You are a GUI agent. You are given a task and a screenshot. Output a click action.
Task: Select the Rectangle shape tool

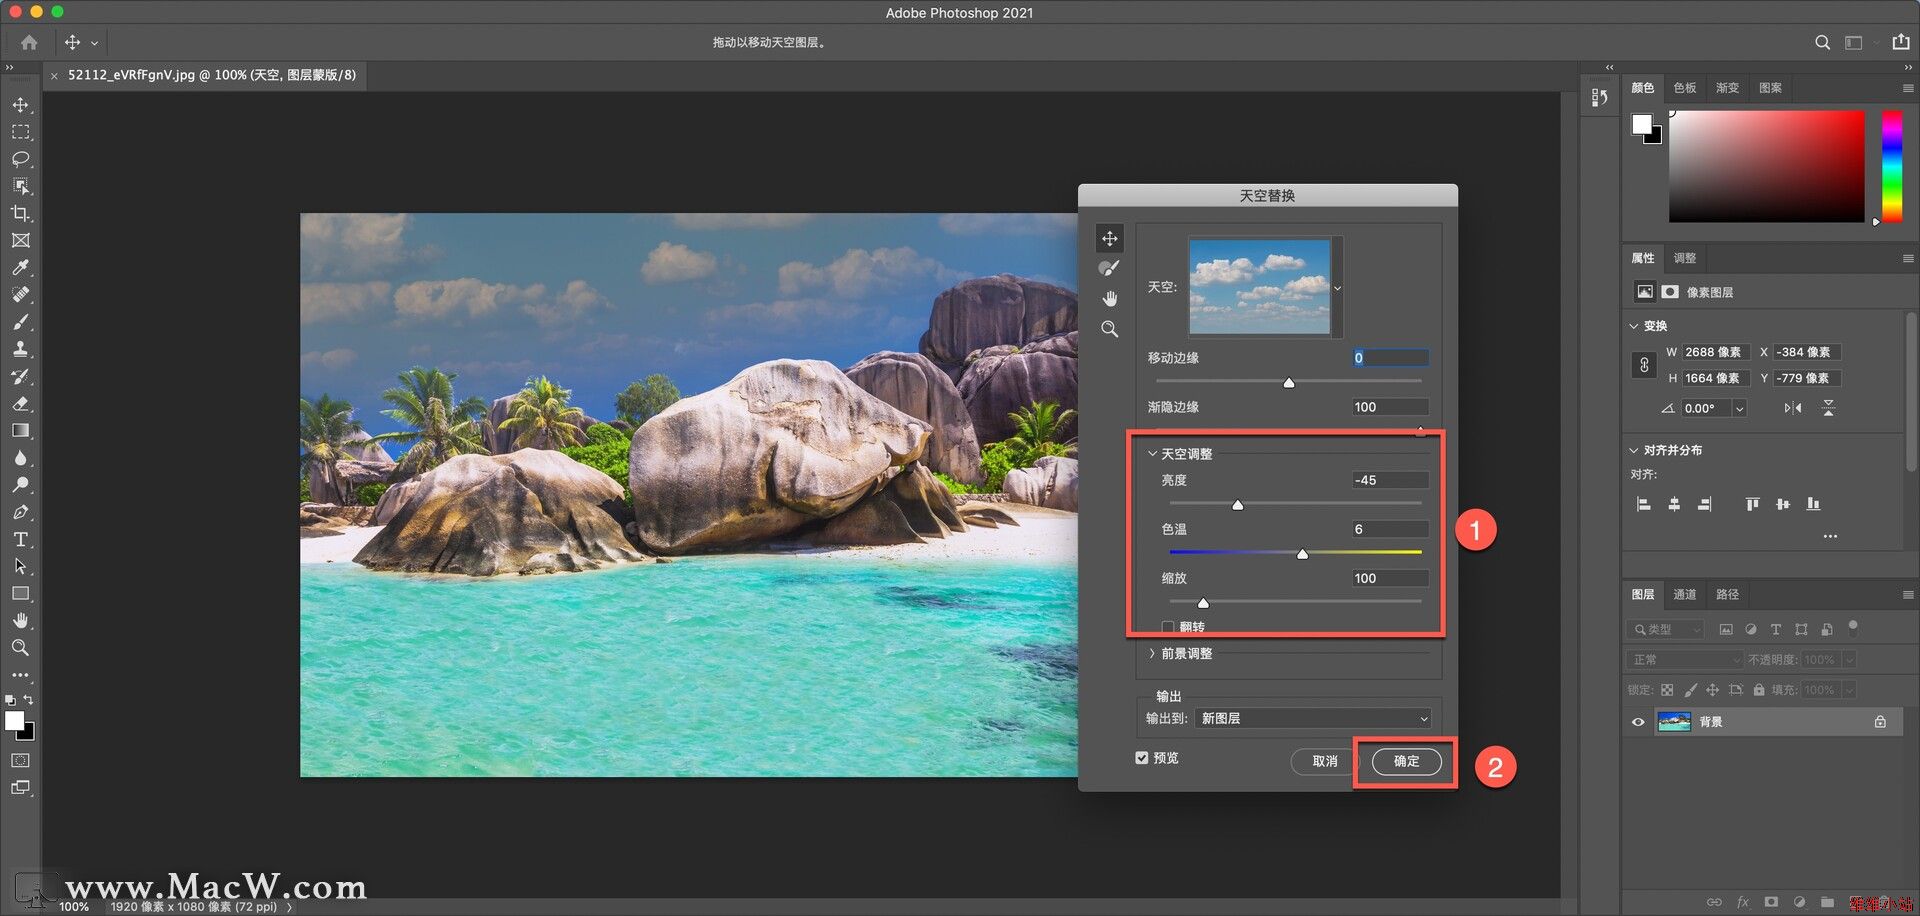click(20, 593)
